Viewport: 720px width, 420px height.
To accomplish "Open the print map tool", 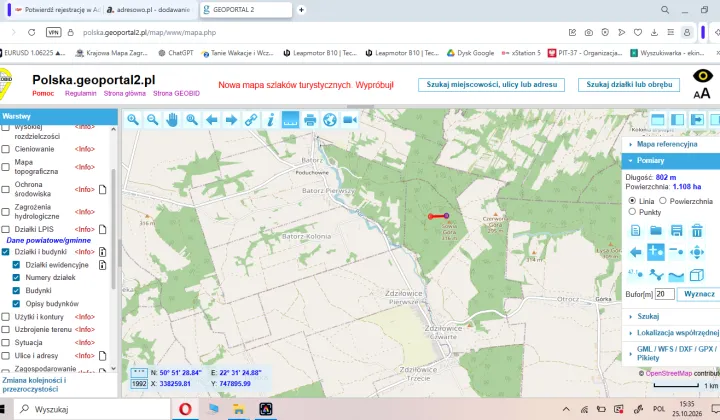I will click(310, 120).
